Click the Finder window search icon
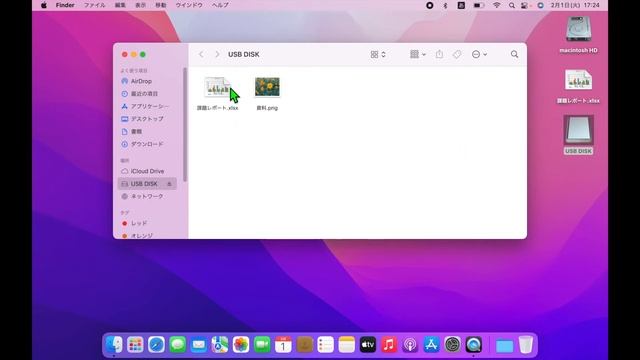 pyautogui.click(x=514, y=54)
